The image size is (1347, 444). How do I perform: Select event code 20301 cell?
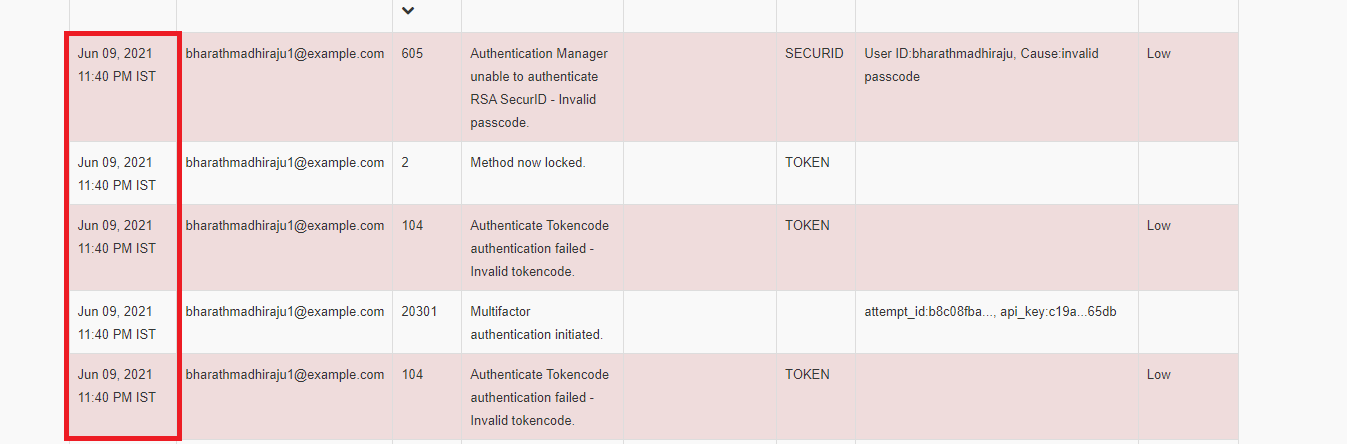(419, 312)
